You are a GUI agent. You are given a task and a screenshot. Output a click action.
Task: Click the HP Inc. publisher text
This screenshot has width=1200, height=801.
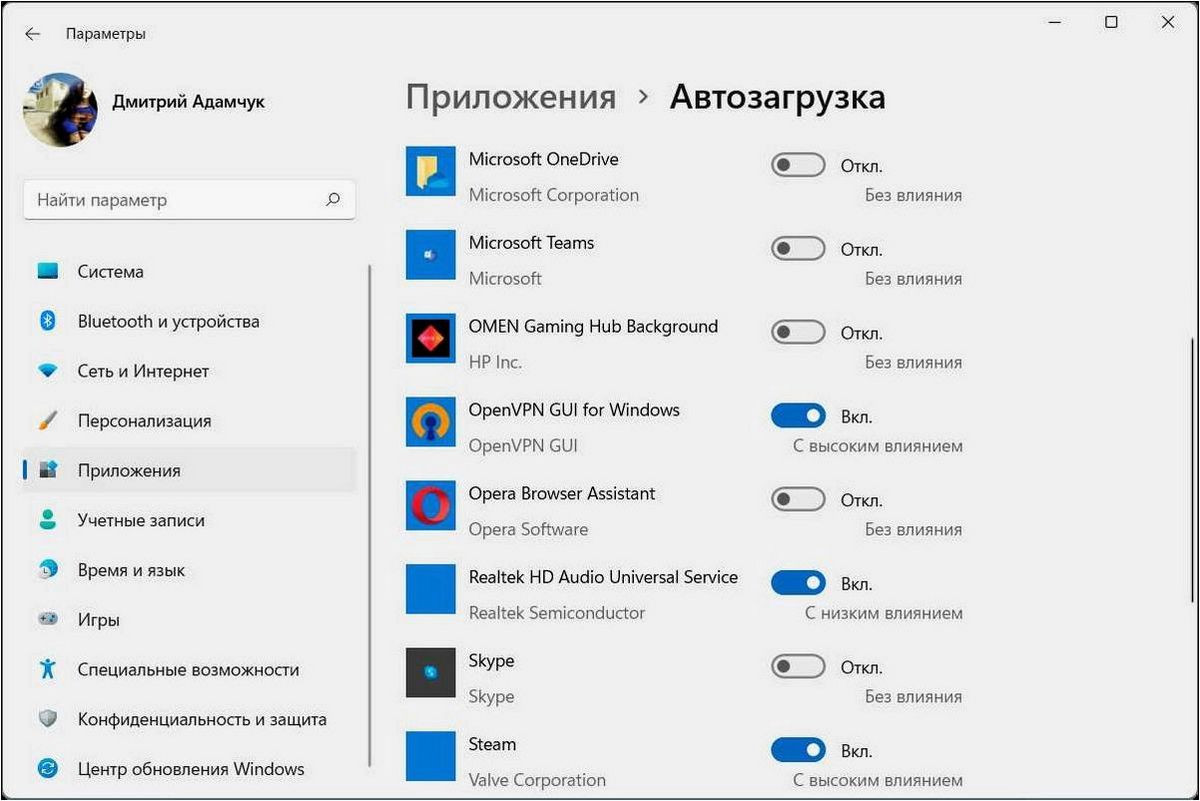(495, 362)
